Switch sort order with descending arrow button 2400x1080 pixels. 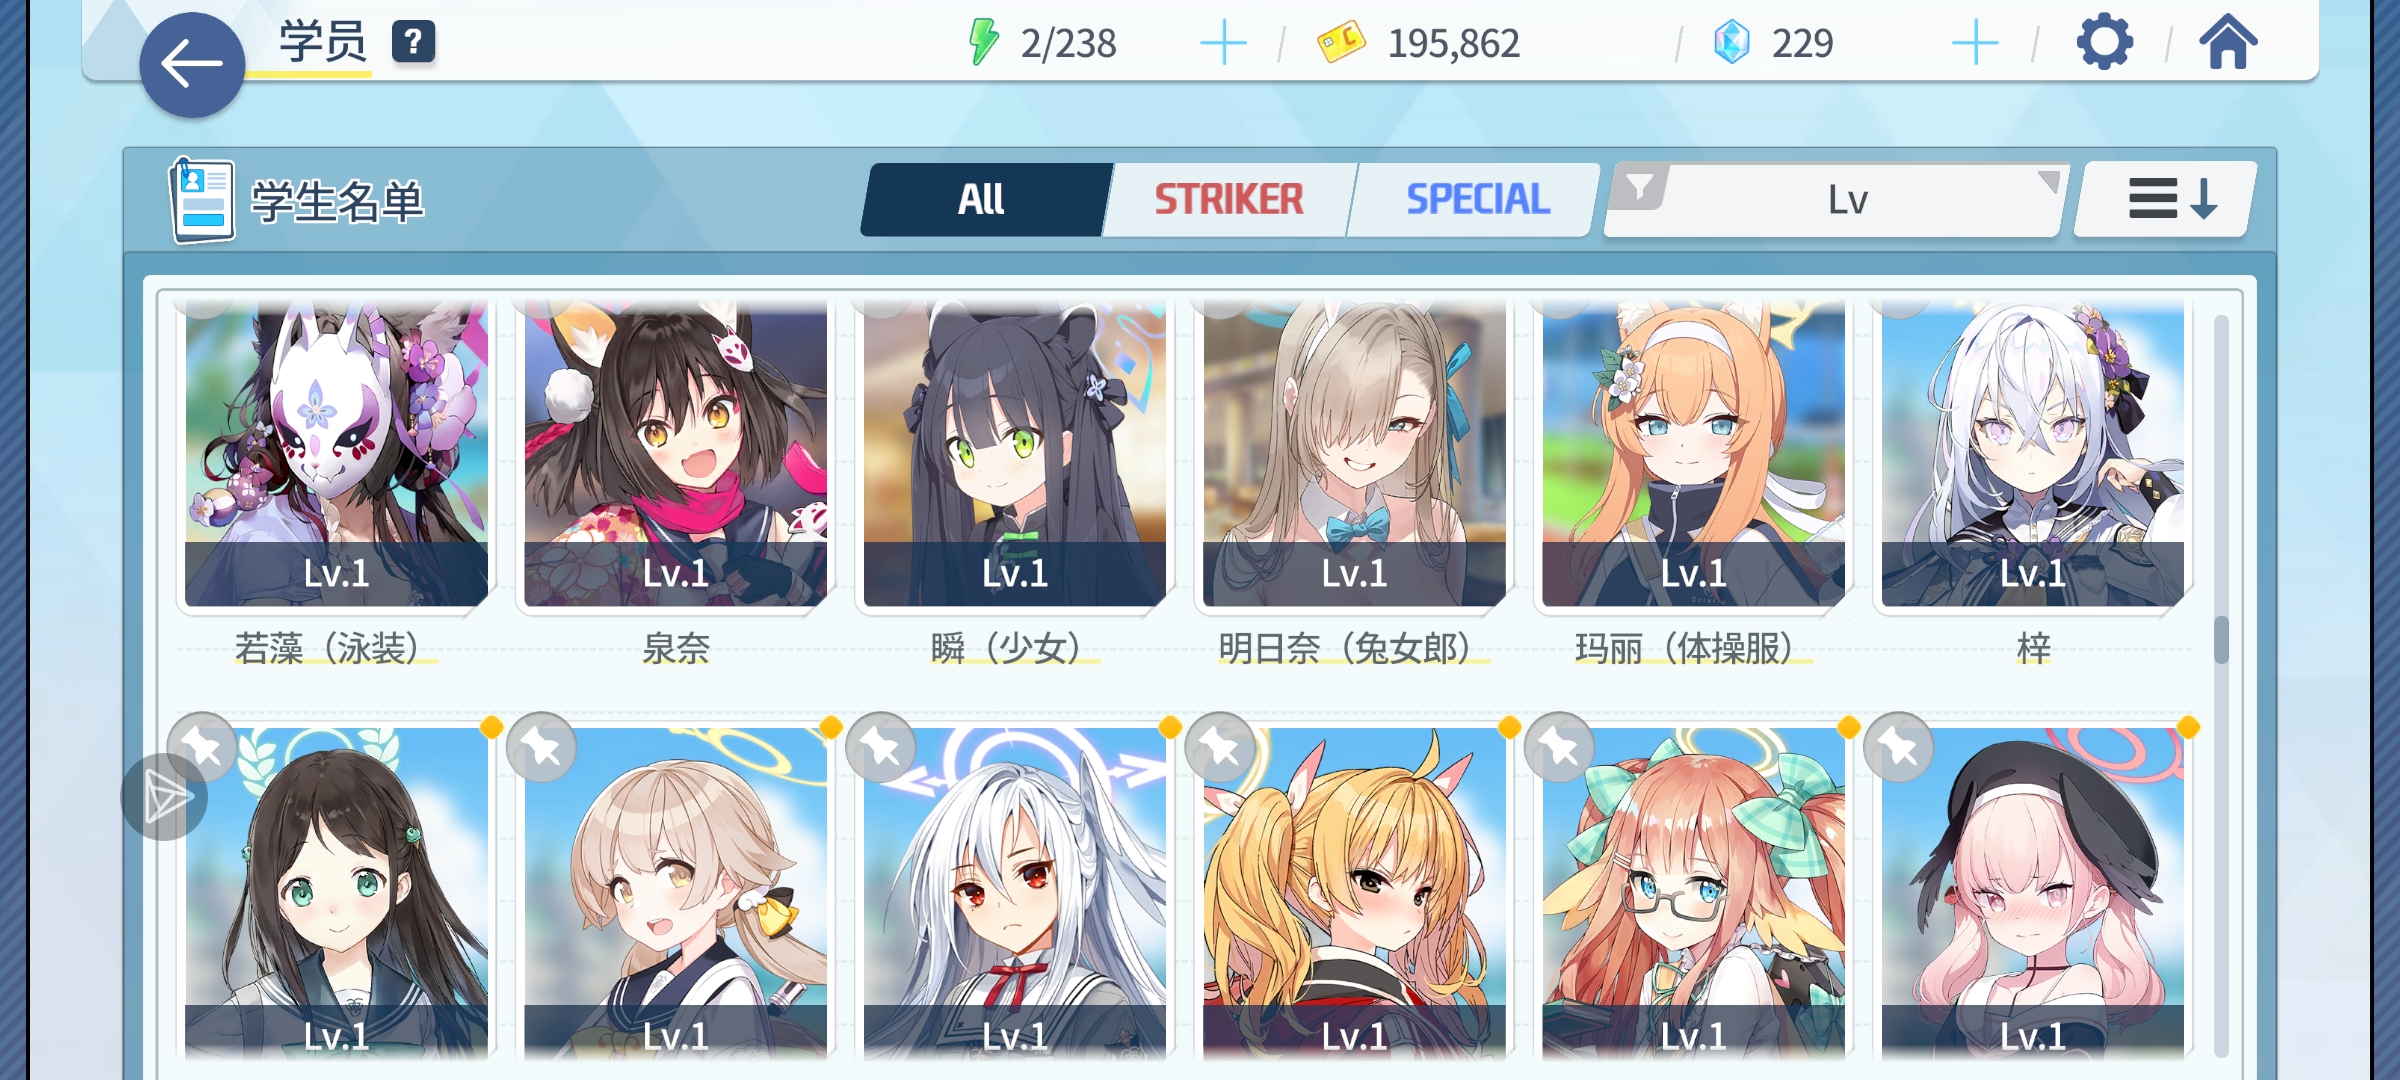pos(2166,199)
